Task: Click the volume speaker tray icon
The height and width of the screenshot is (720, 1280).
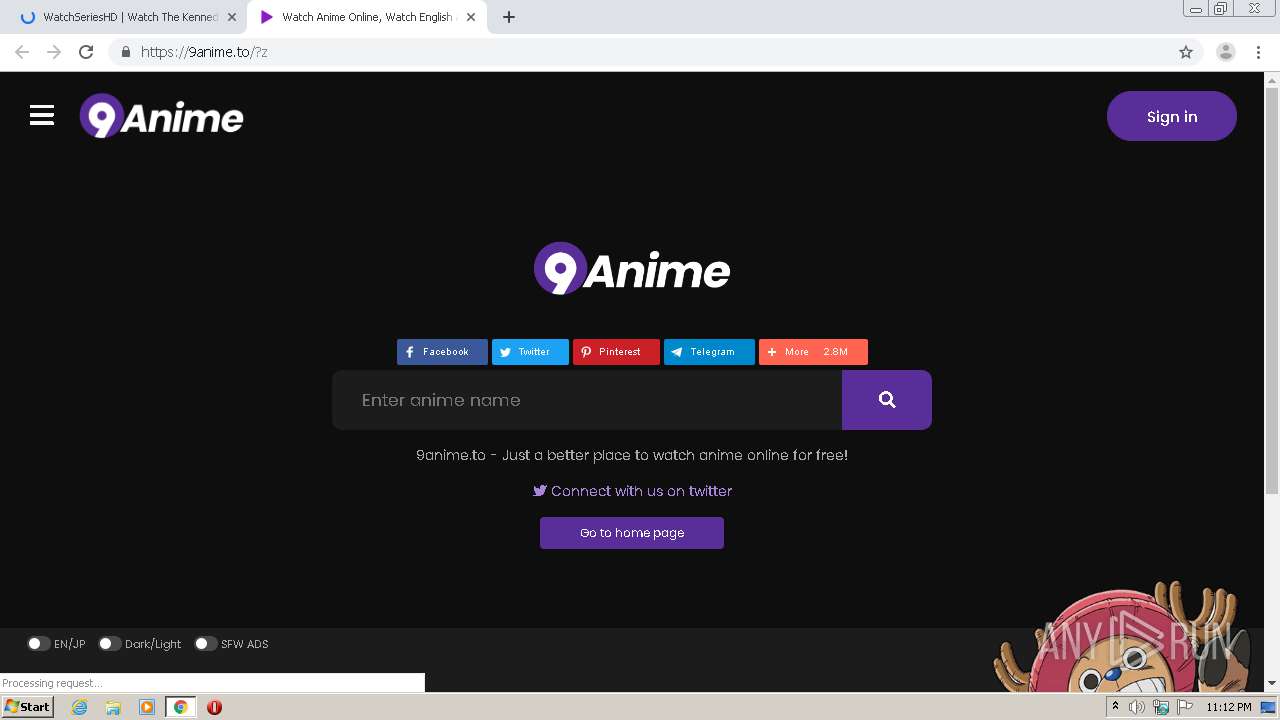Action: pos(1137,707)
